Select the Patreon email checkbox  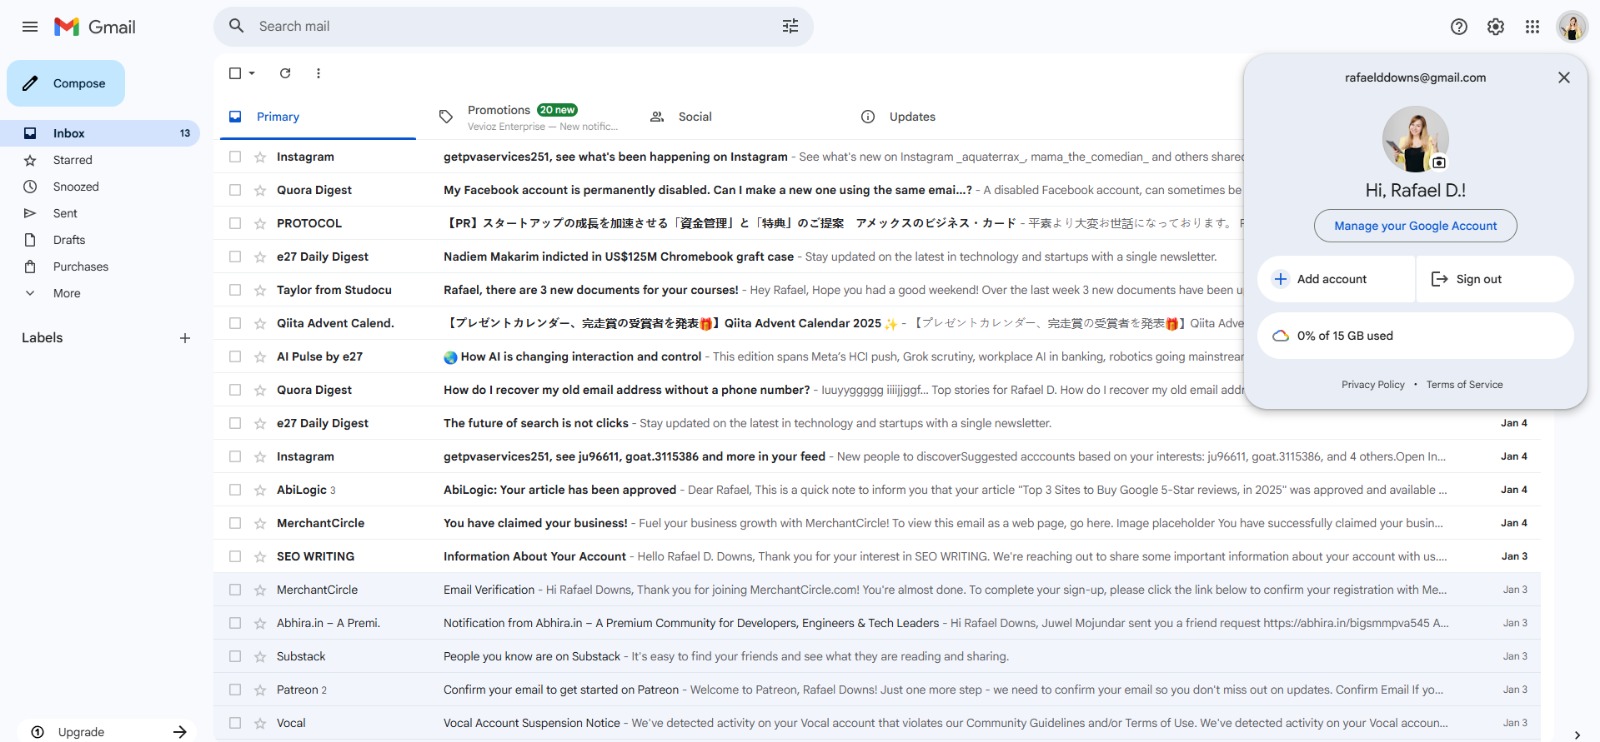[x=235, y=690]
